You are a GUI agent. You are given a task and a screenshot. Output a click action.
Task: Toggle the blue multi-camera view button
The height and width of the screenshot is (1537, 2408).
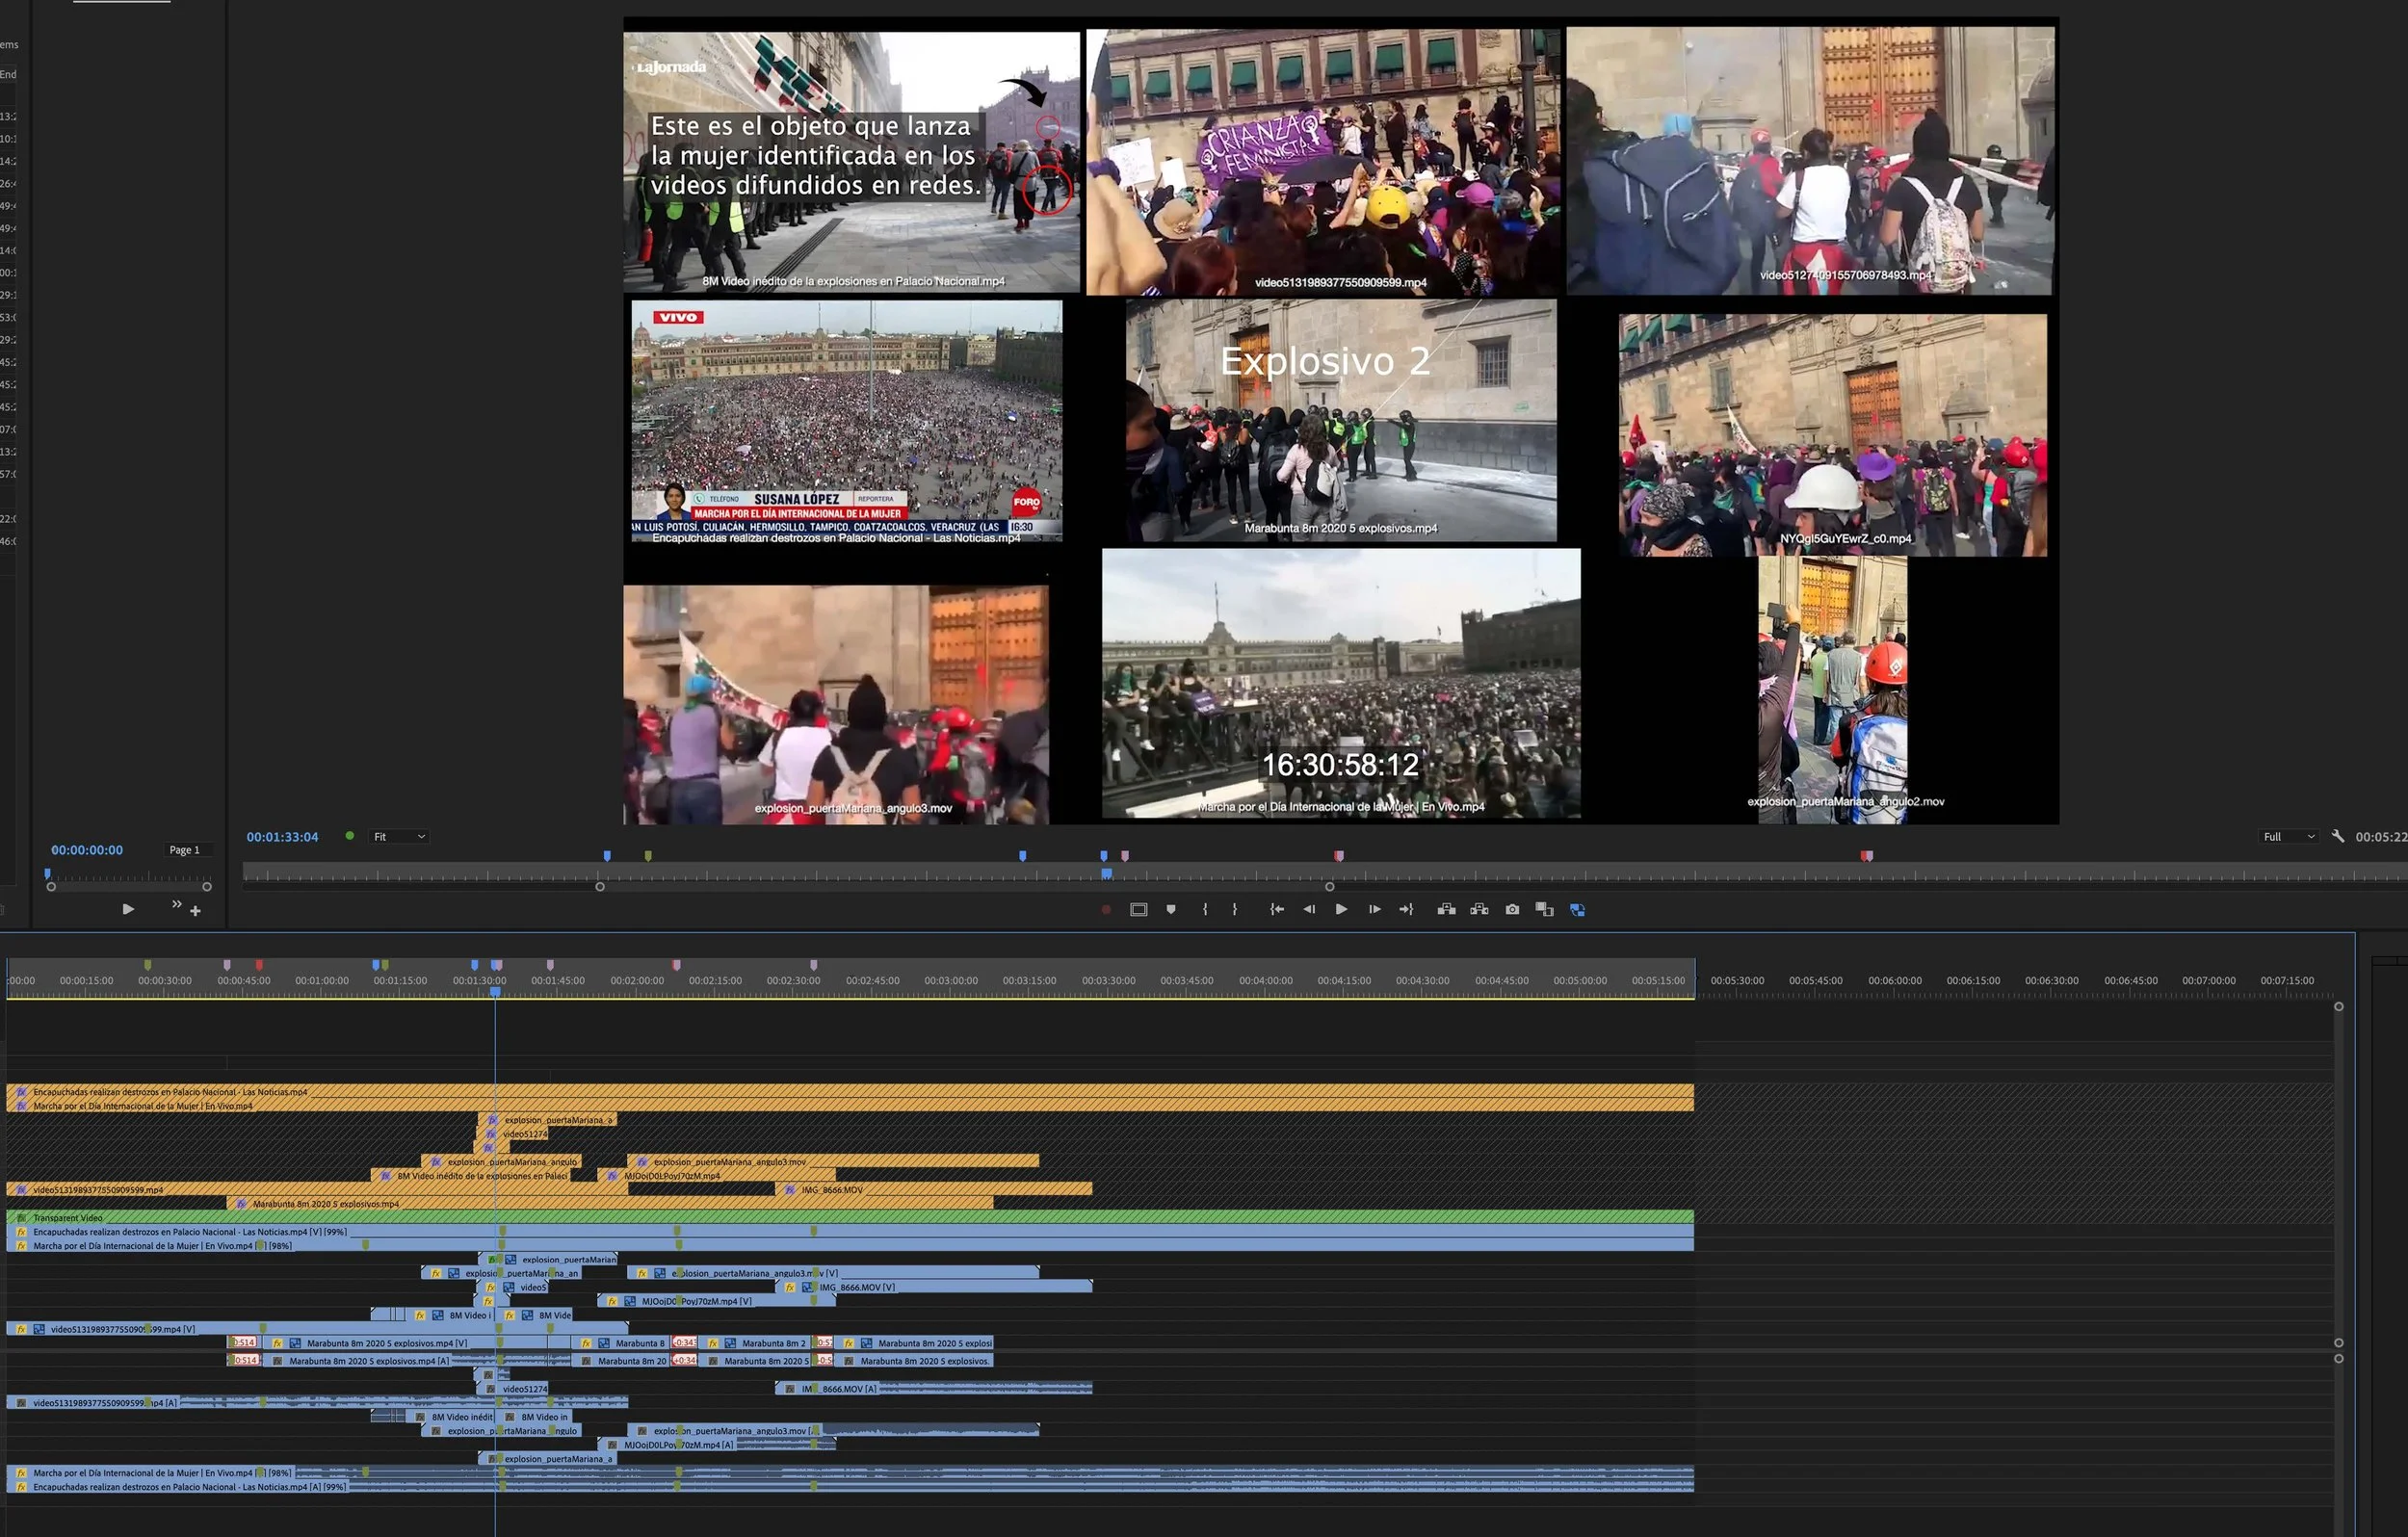[1577, 909]
